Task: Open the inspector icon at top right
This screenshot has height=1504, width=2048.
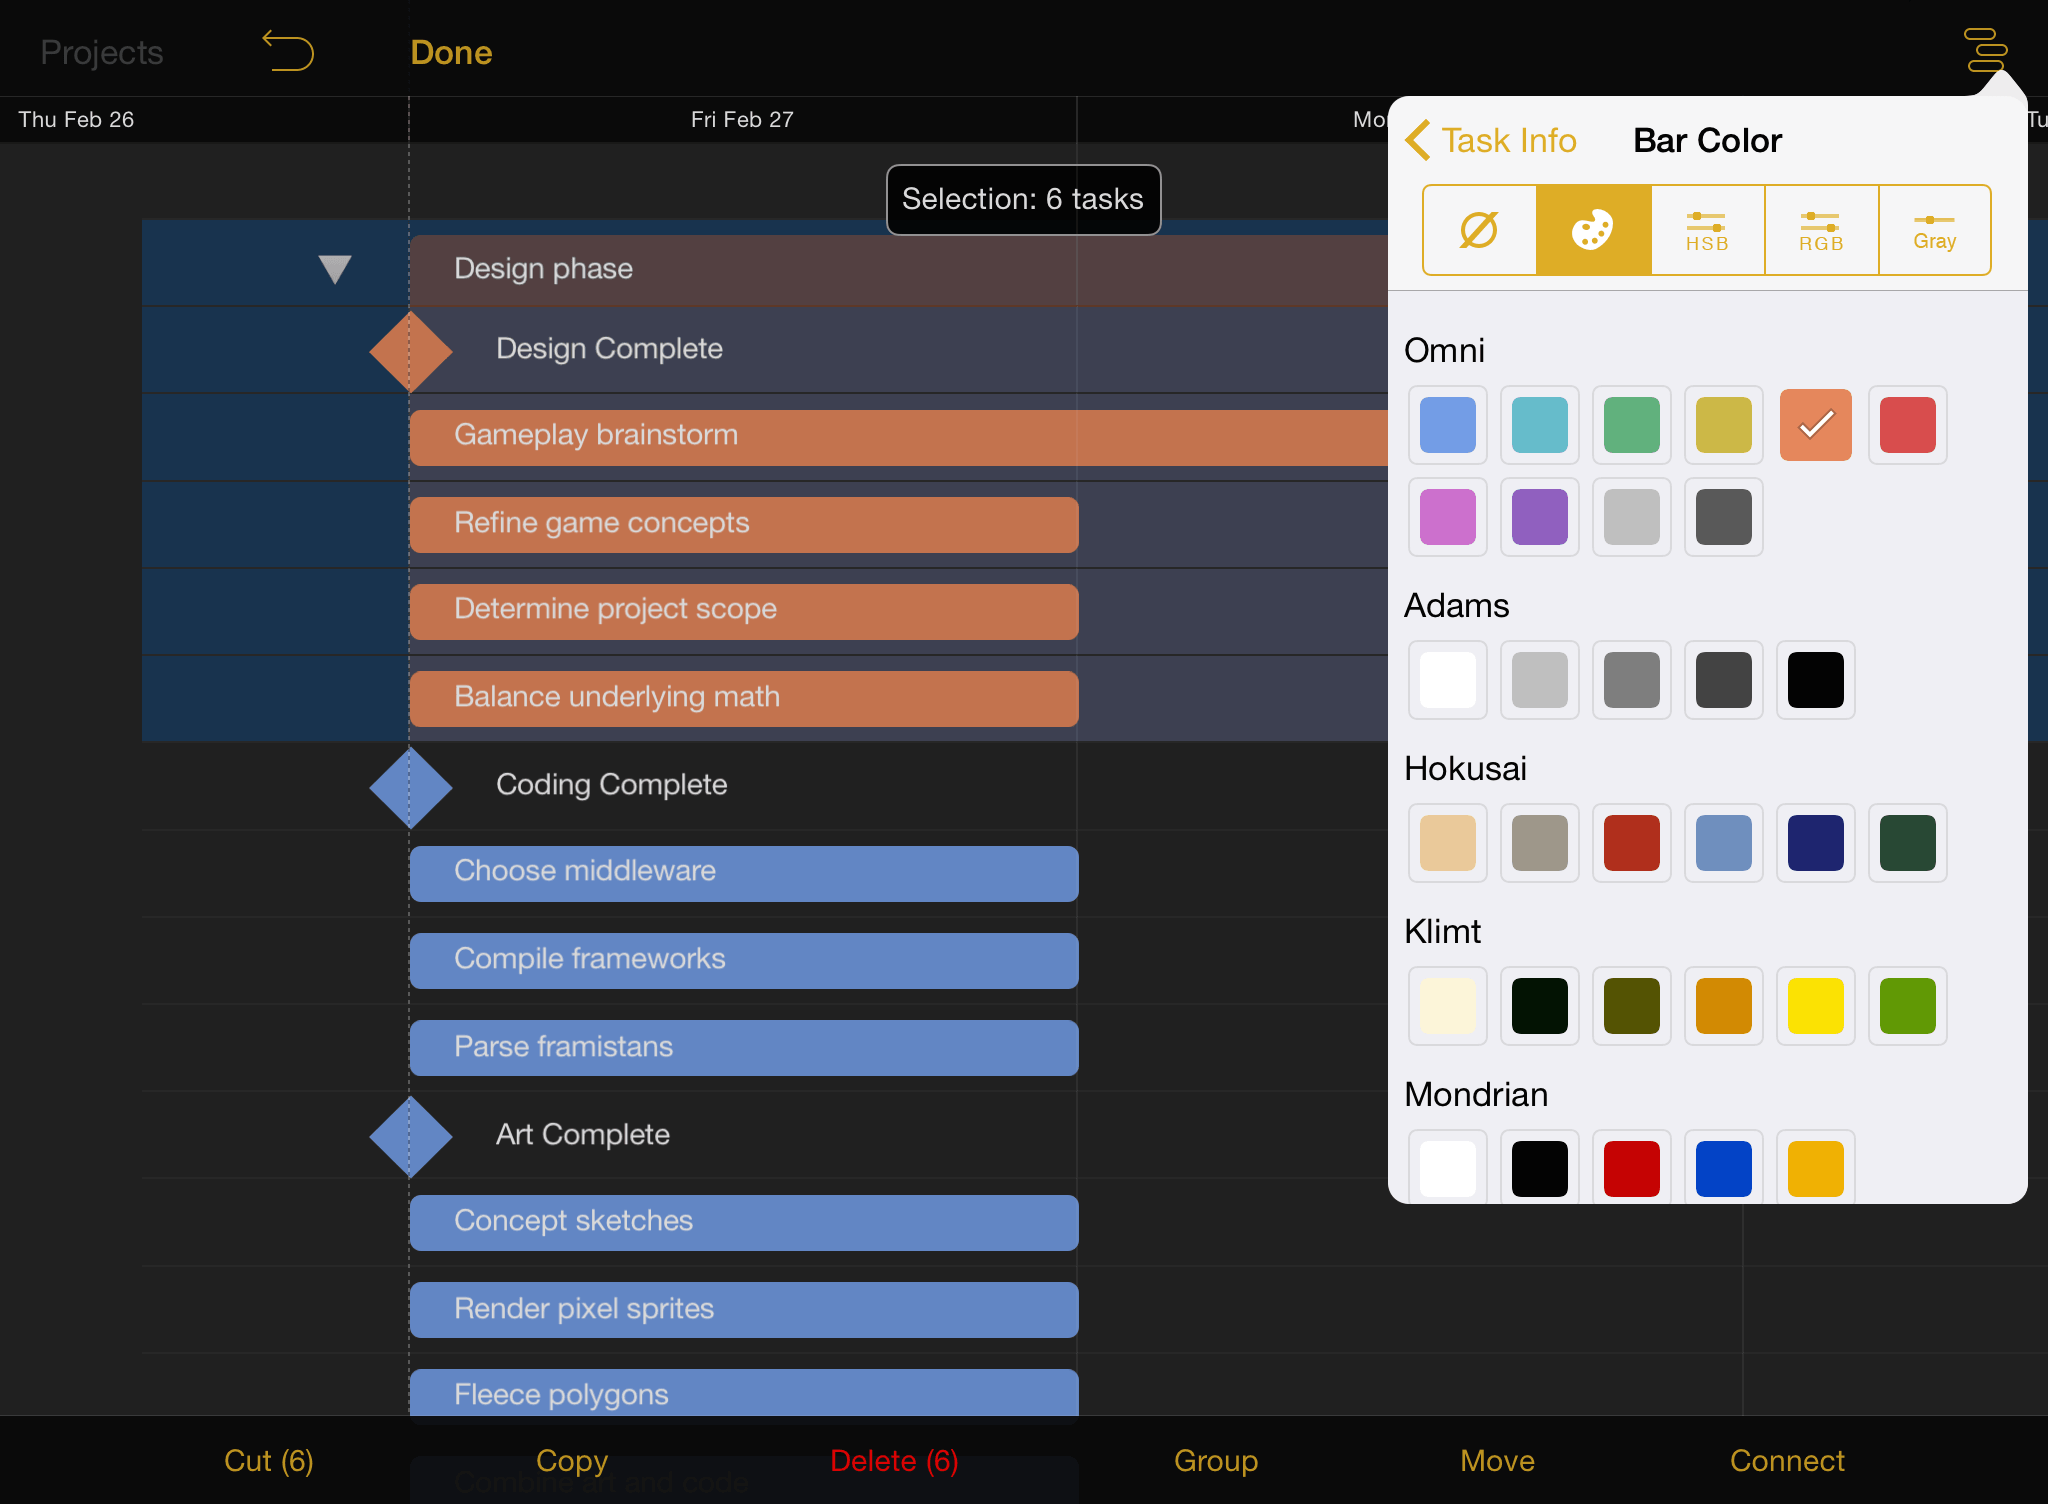Action: click(x=1985, y=49)
